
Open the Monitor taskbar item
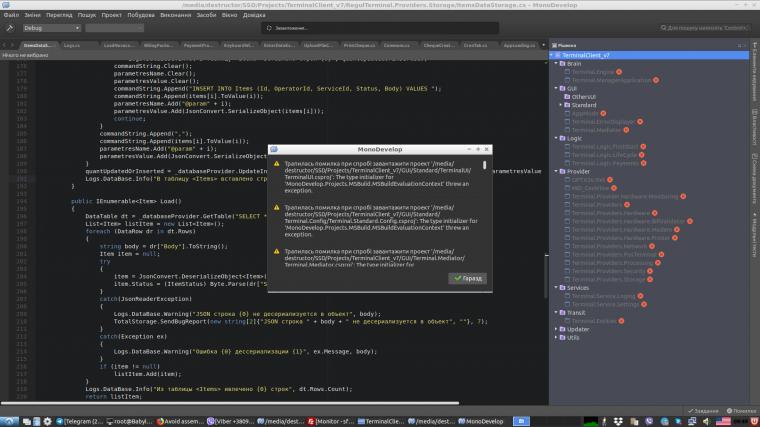click(x=331, y=421)
